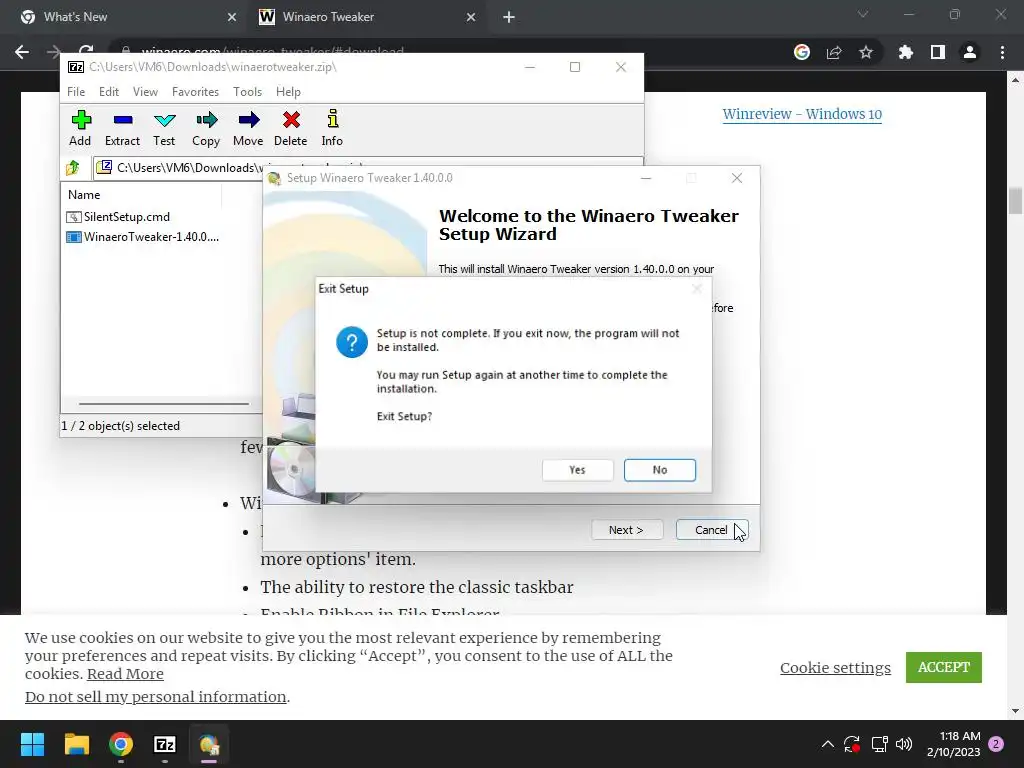The height and width of the screenshot is (768, 1024).
Task: Open View menu in 7-Zip
Action: coord(145,91)
